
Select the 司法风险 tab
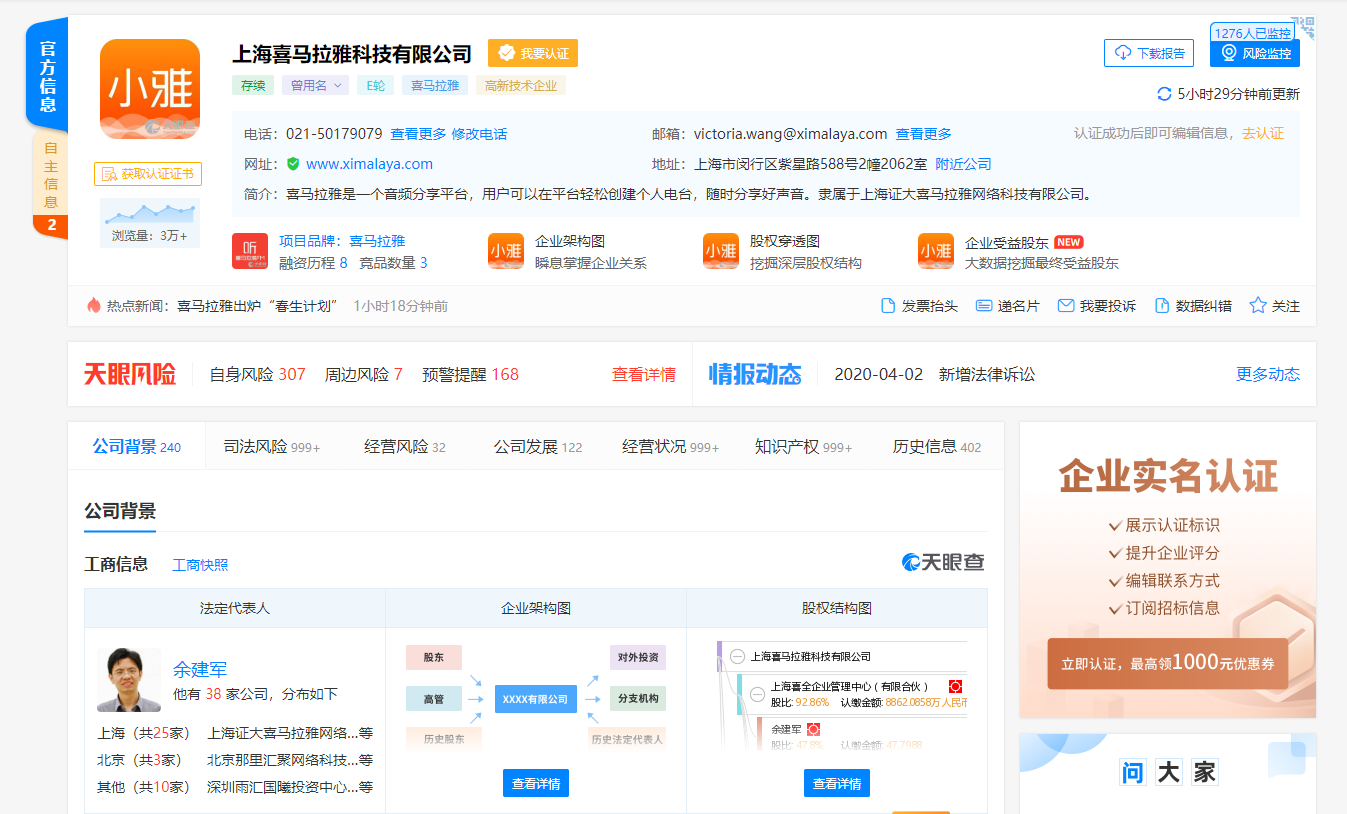[x=272, y=447]
